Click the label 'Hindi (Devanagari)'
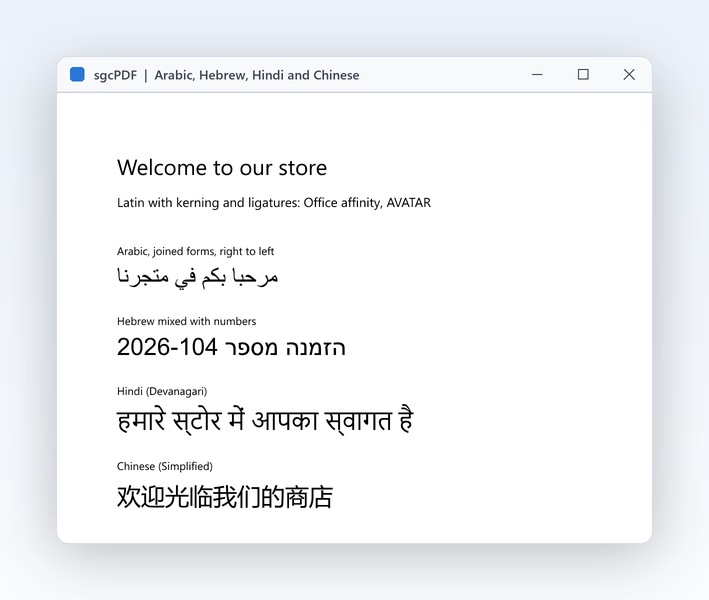 coord(162,392)
